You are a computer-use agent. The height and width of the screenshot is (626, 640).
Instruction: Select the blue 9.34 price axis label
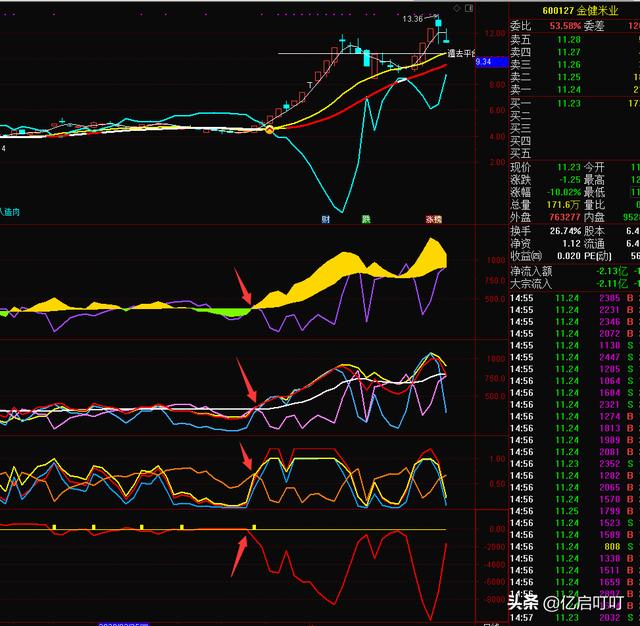(491, 62)
